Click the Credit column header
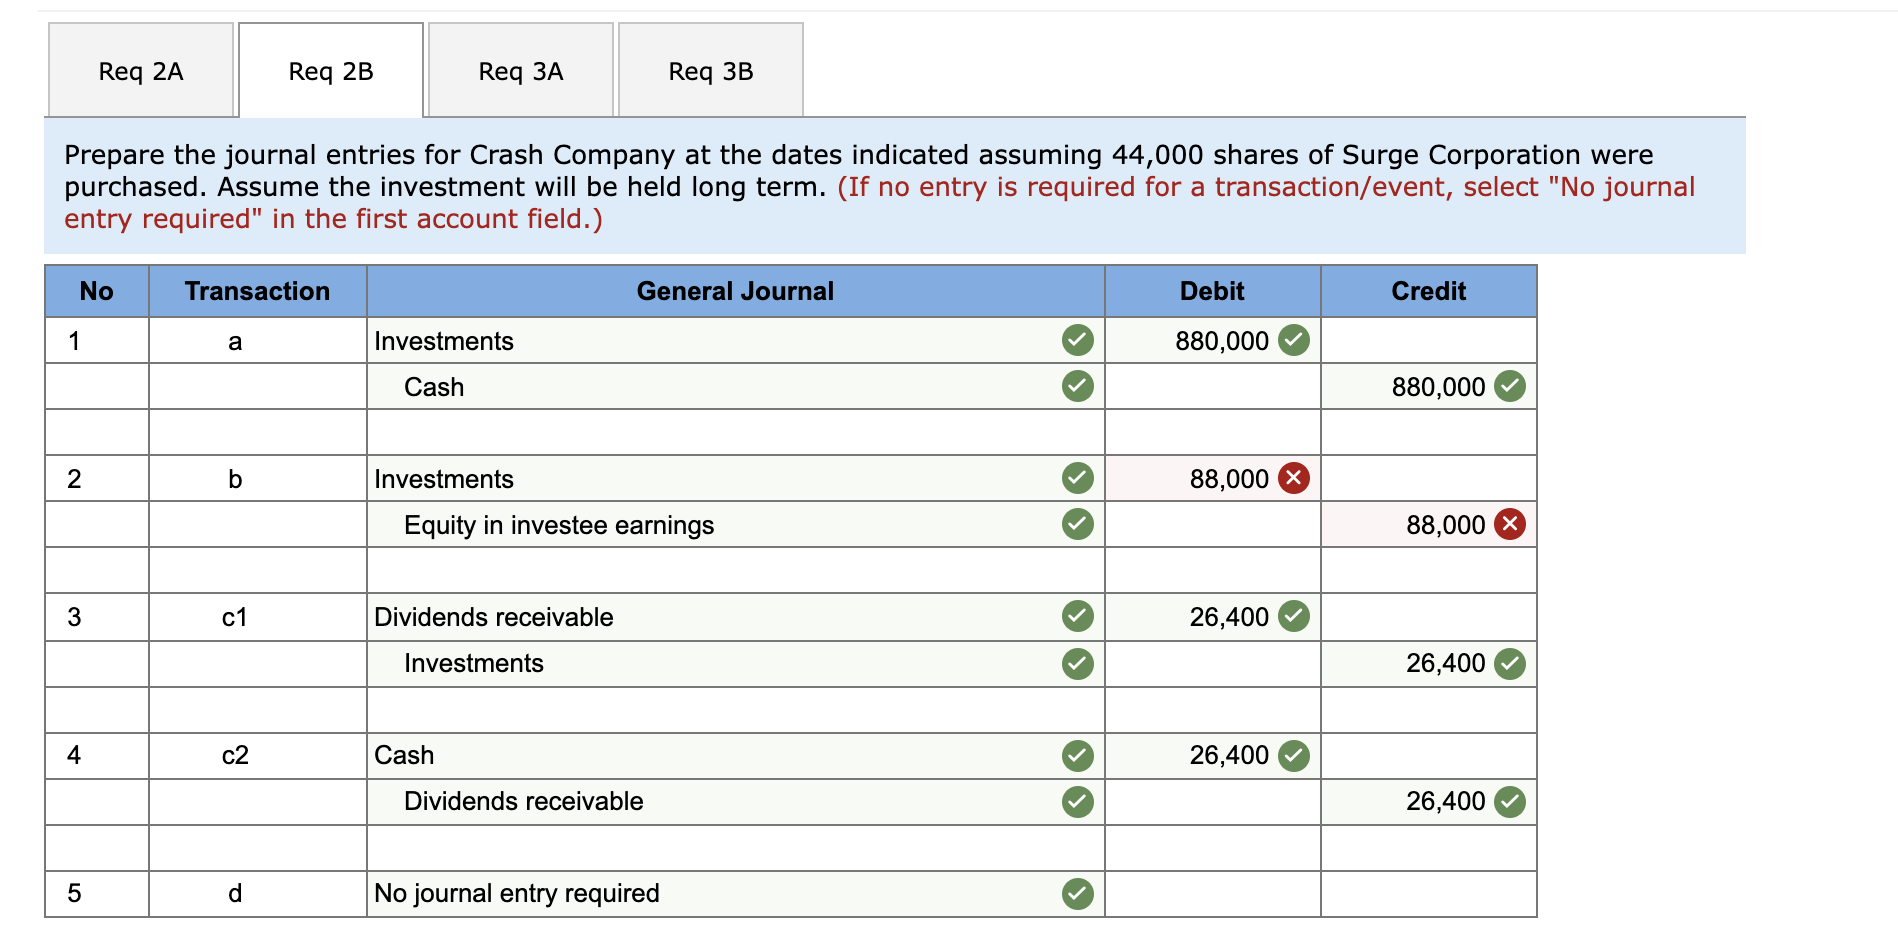The height and width of the screenshot is (932, 1898). click(1428, 291)
